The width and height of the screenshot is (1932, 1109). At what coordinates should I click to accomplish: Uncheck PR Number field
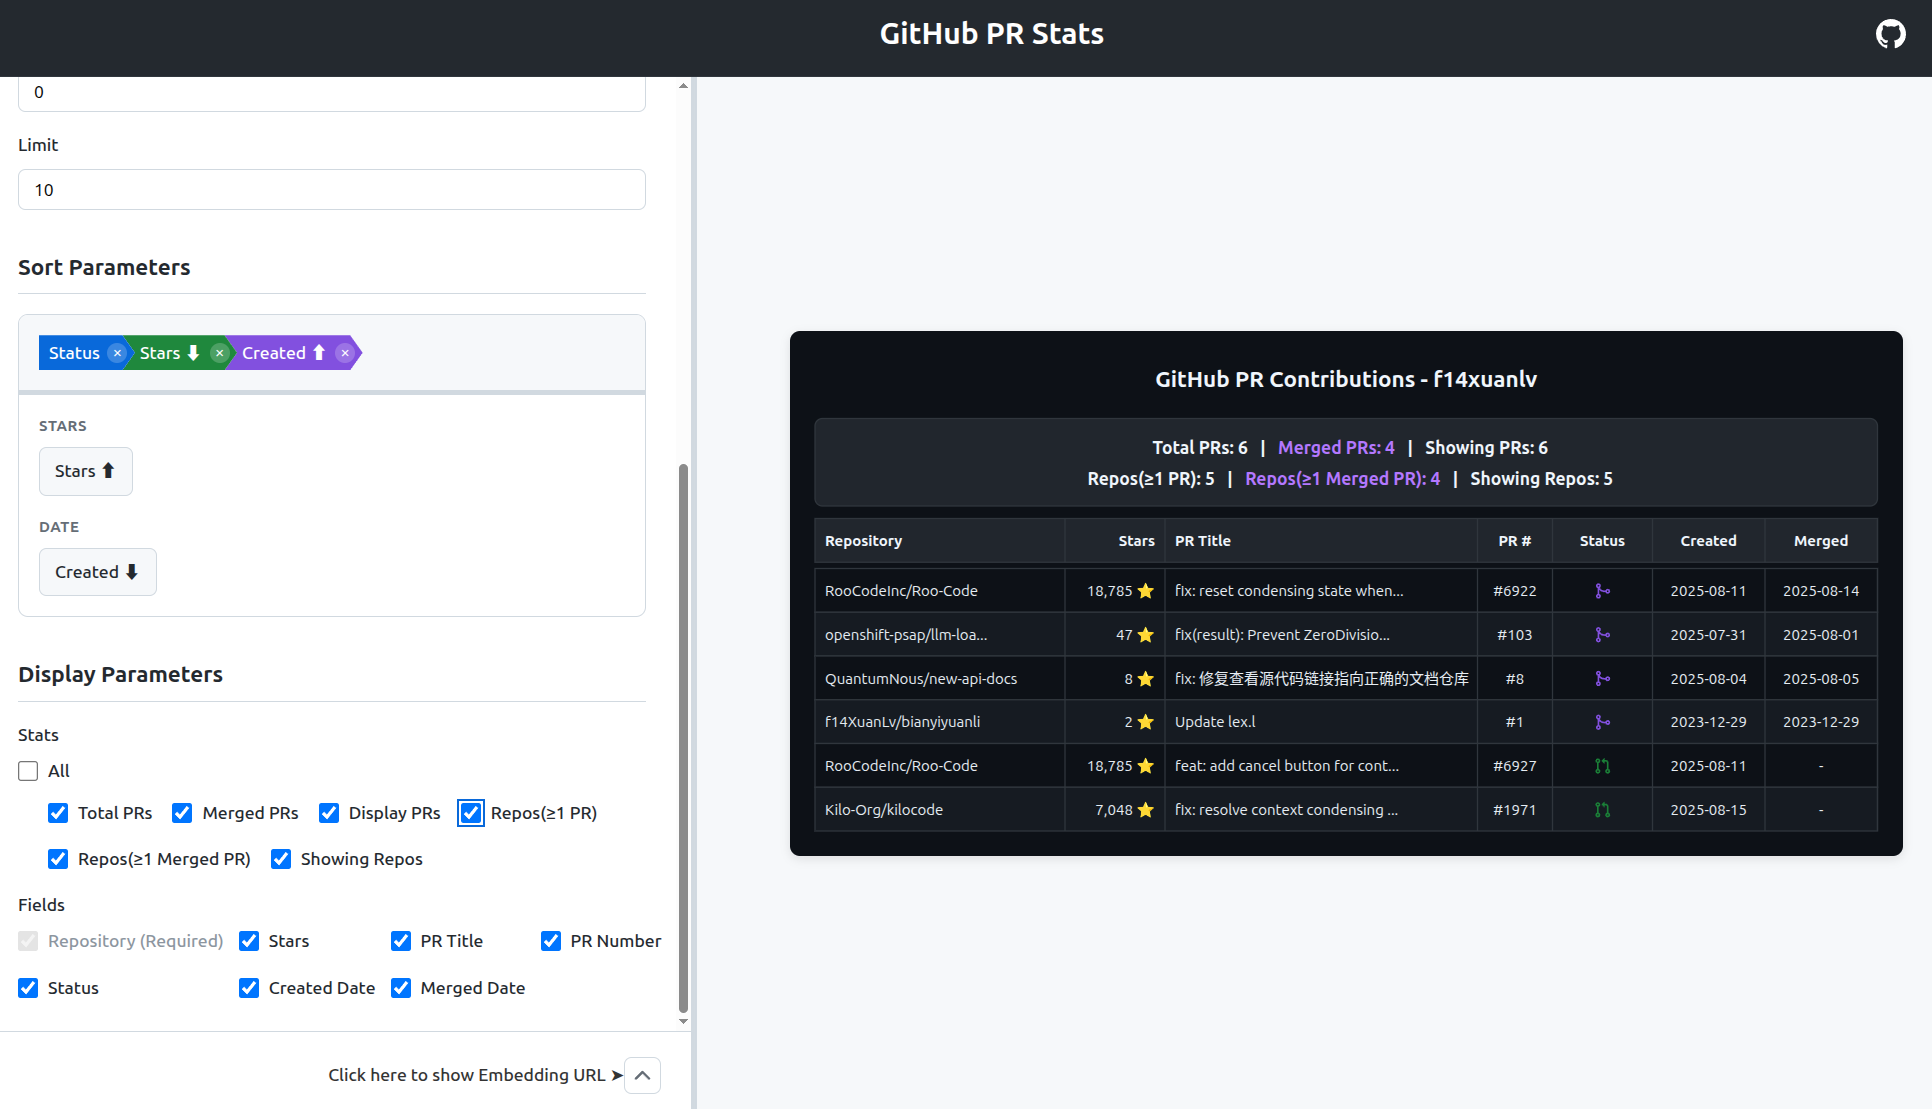click(x=551, y=941)
